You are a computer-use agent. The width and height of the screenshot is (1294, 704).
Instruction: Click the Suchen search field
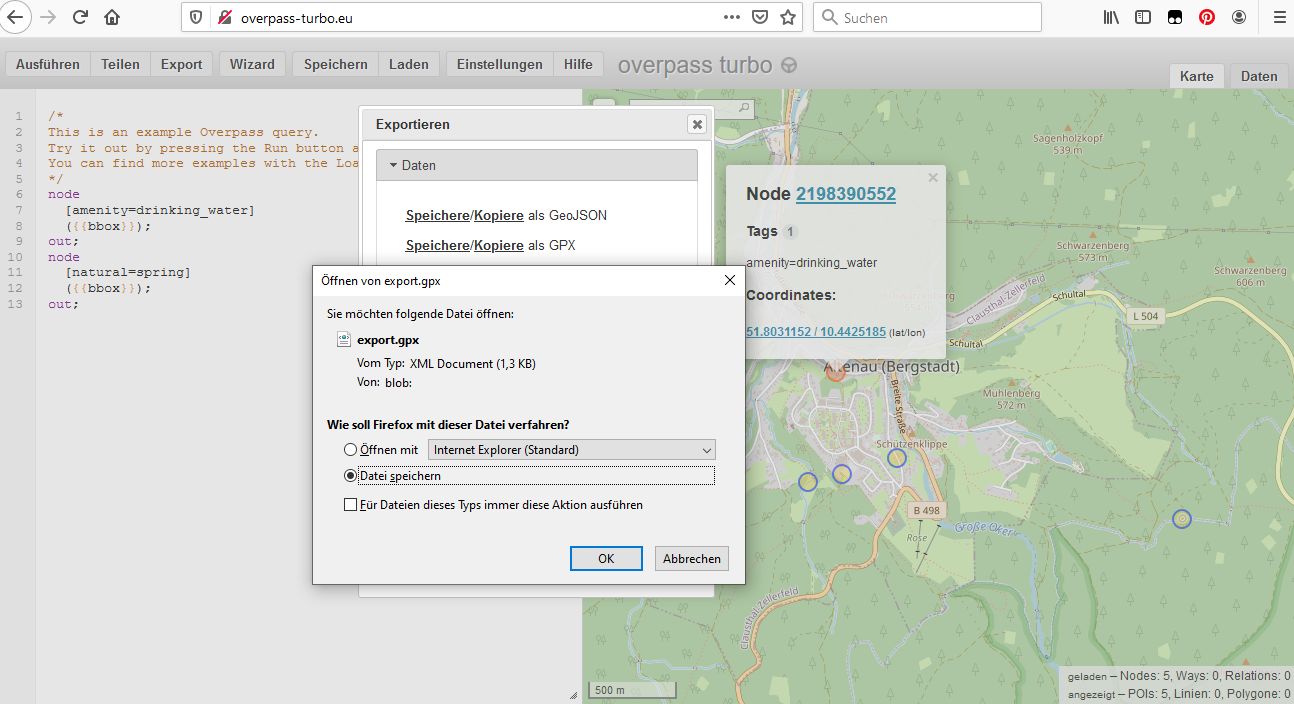click(x=928, y=17)
